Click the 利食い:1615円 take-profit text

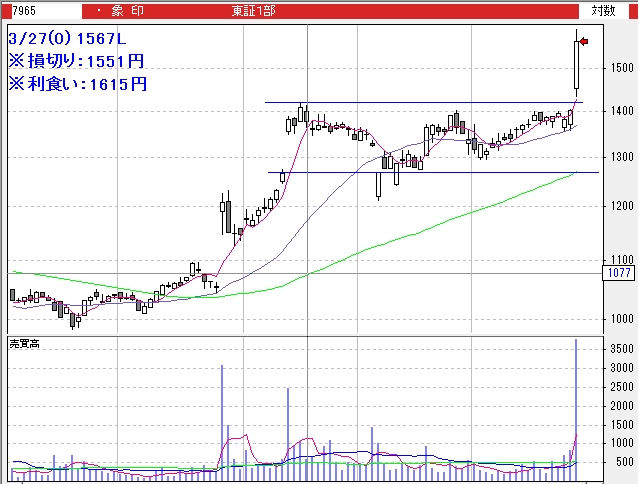[x=77, y=84]
